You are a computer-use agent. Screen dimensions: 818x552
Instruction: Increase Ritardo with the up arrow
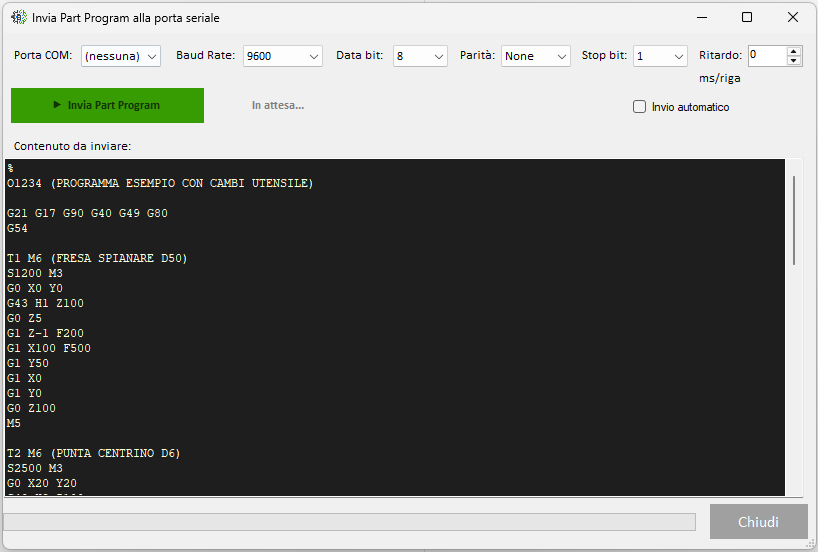793,51
